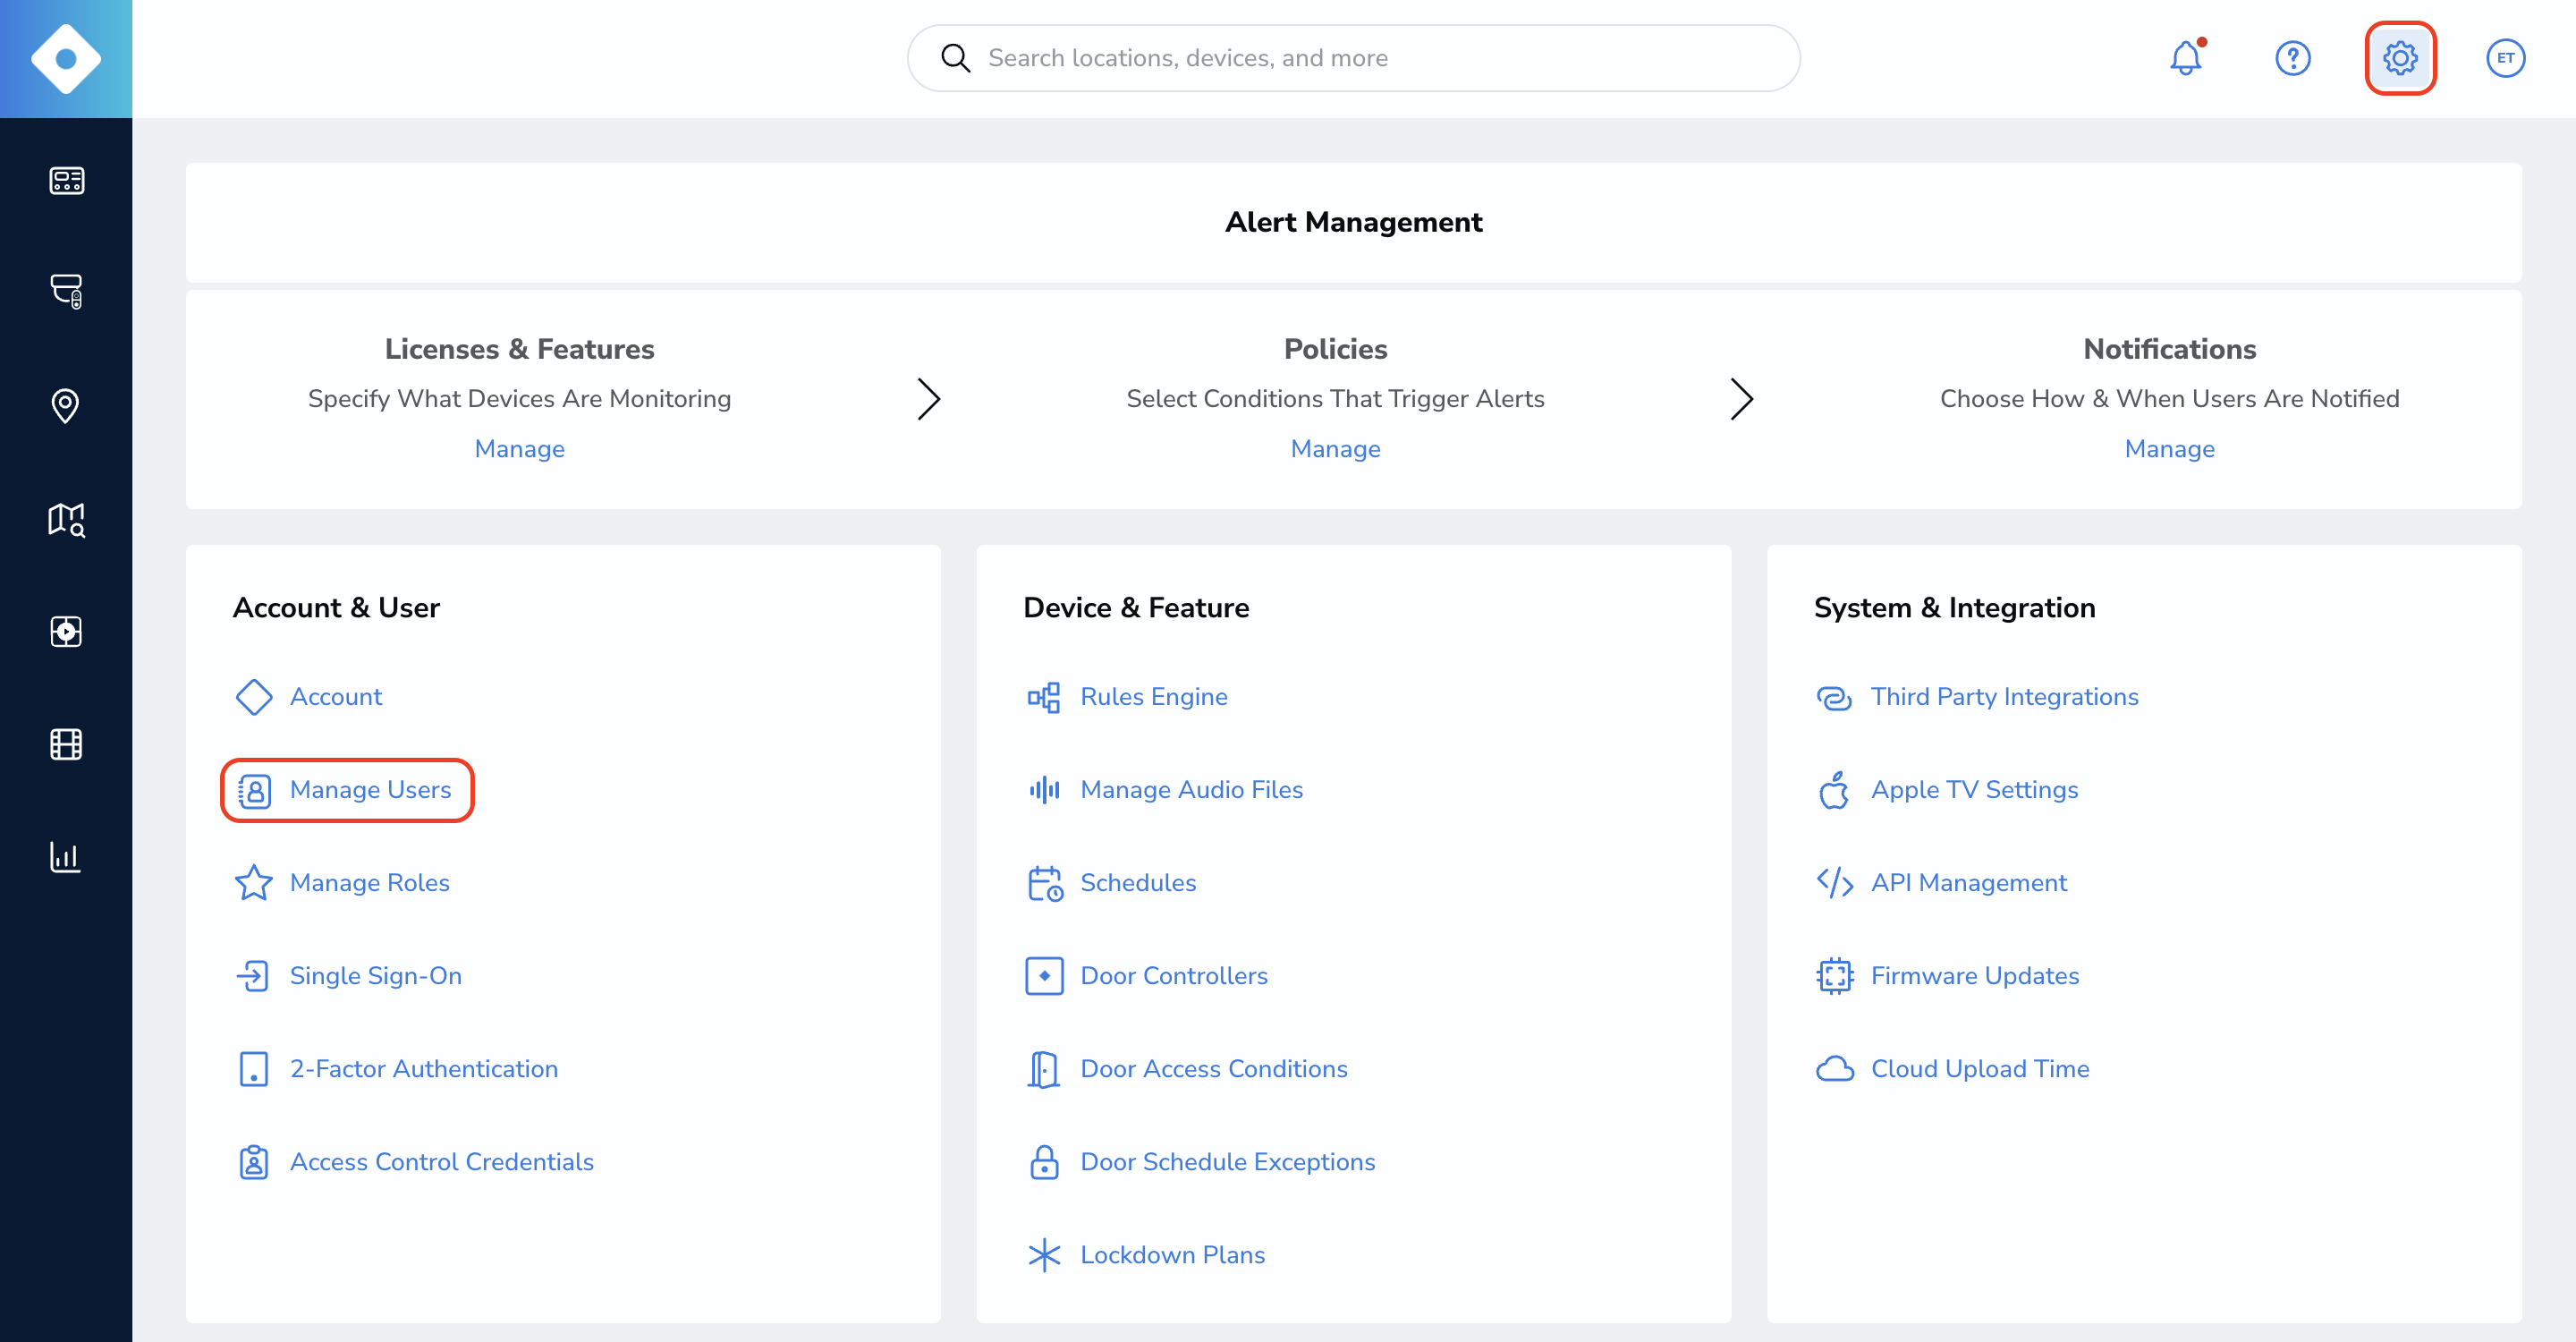The width and height of the screenshot is (2576, 1342).
Task: Click the diamond logo in top-left corner
Action: click(66, 58)
